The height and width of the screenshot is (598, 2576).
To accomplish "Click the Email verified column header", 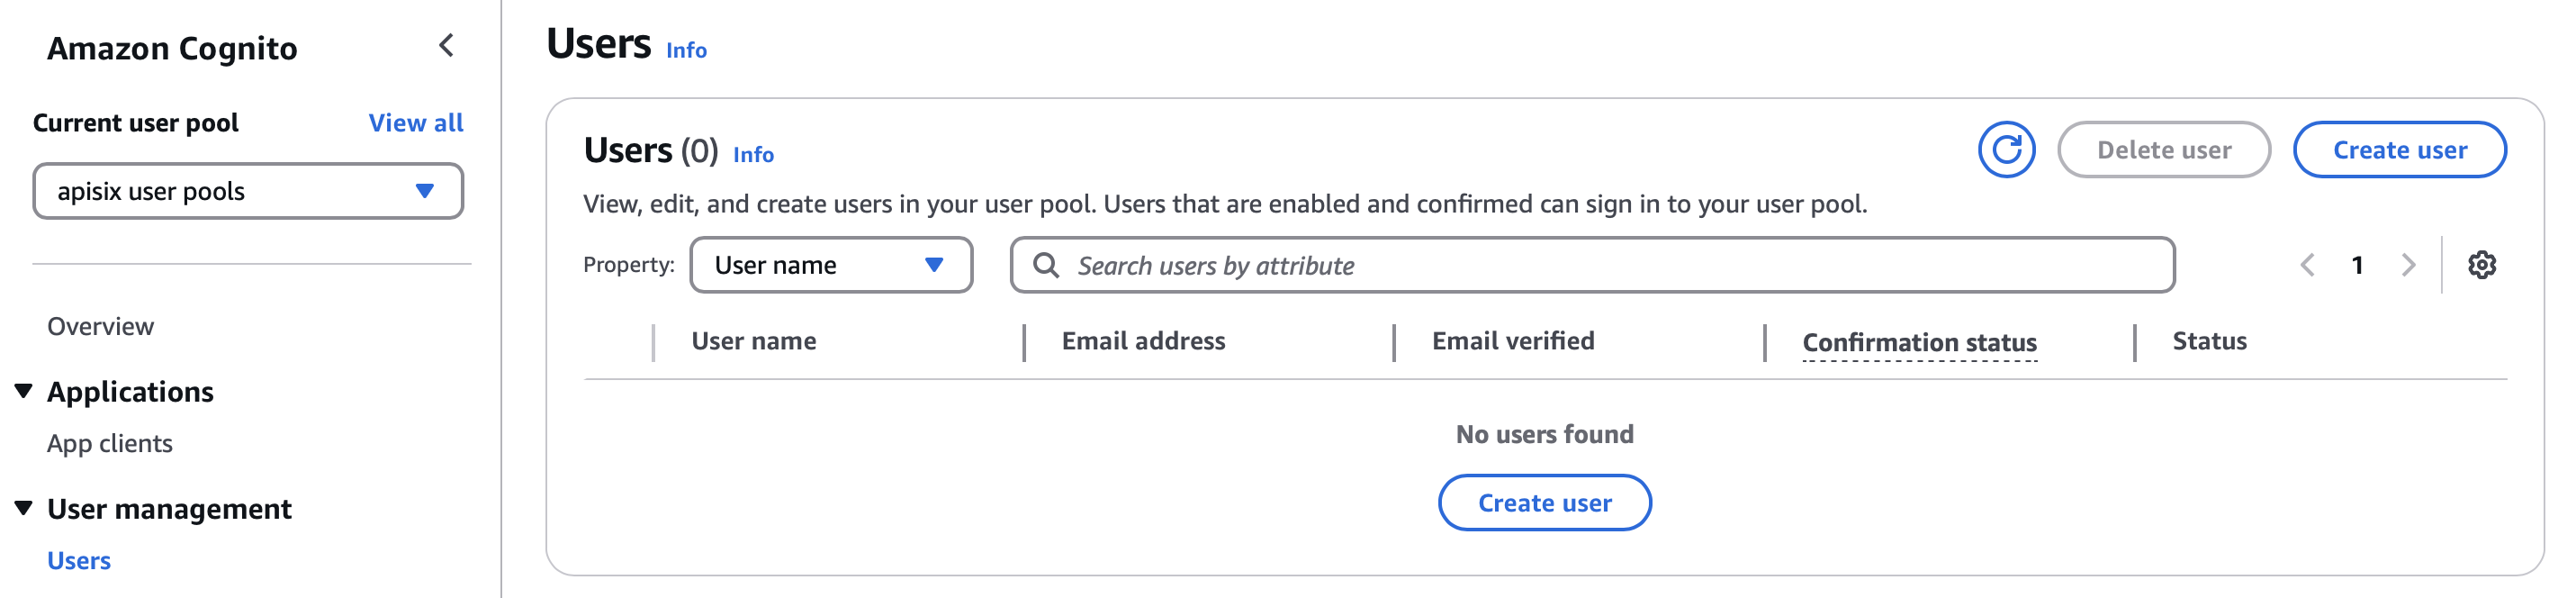I will click(x=1513, y=341).
